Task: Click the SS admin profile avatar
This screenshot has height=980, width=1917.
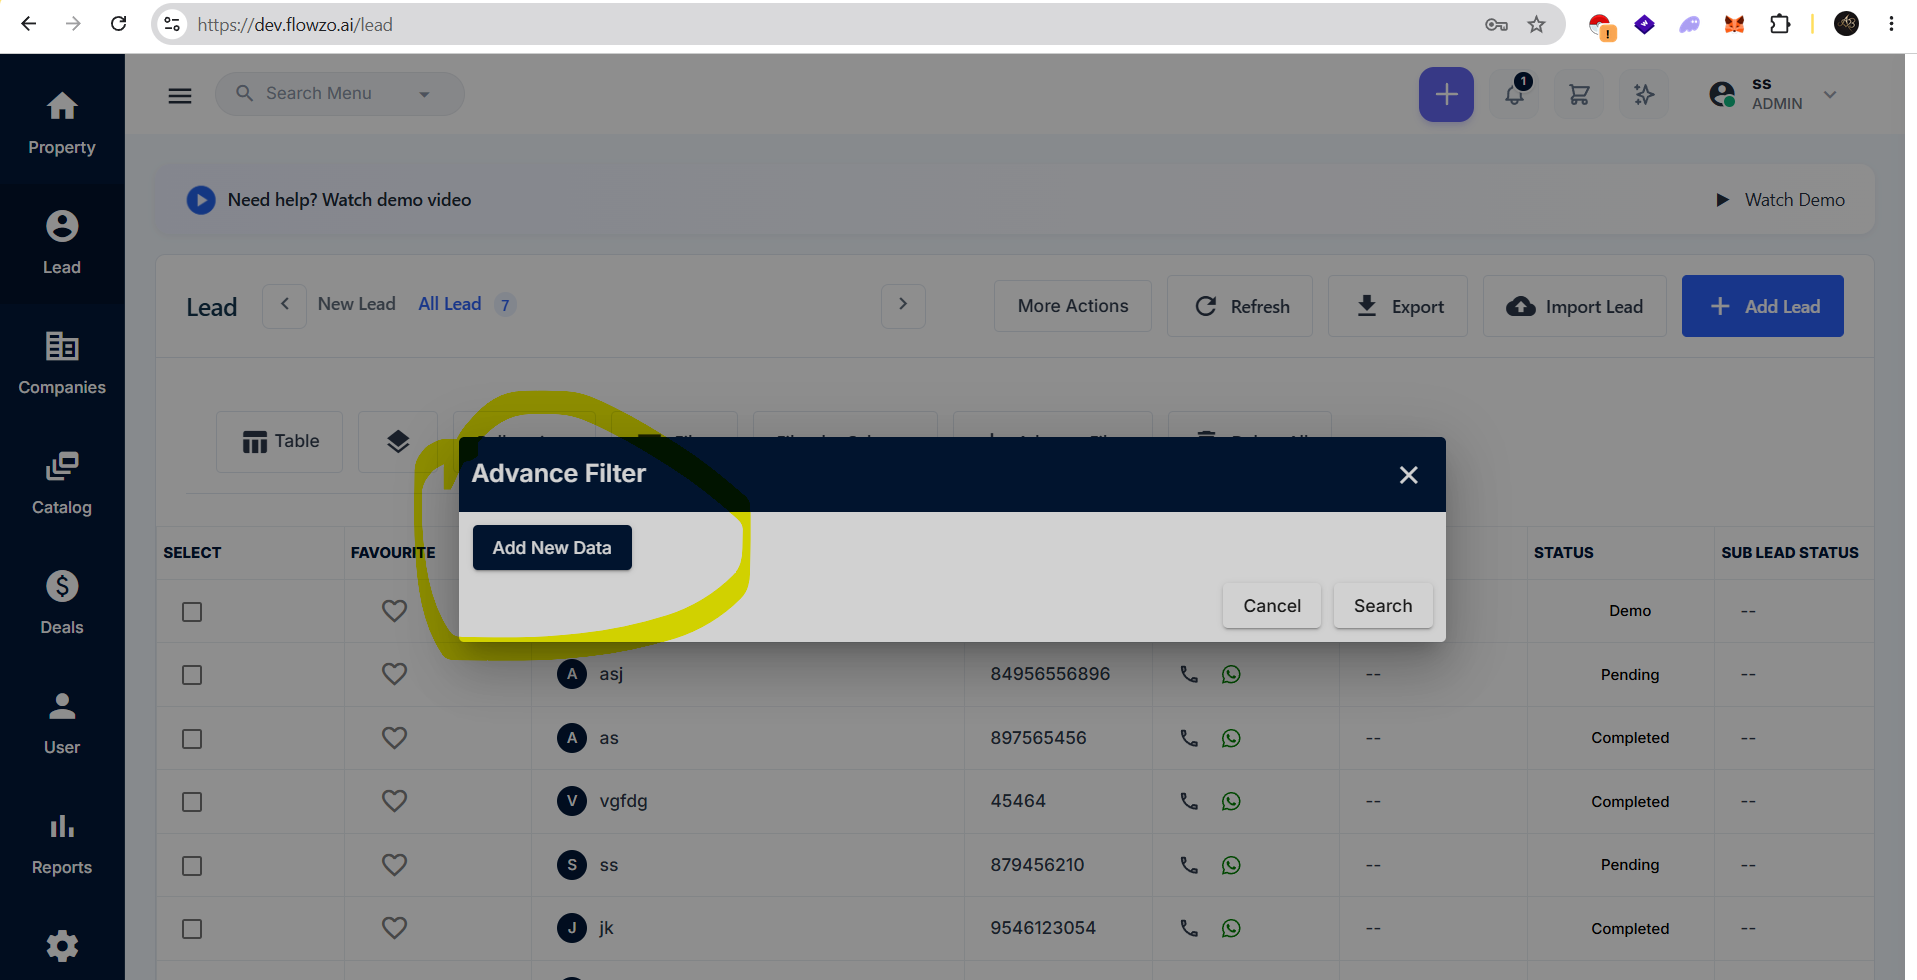Action: coord(1722,95)
